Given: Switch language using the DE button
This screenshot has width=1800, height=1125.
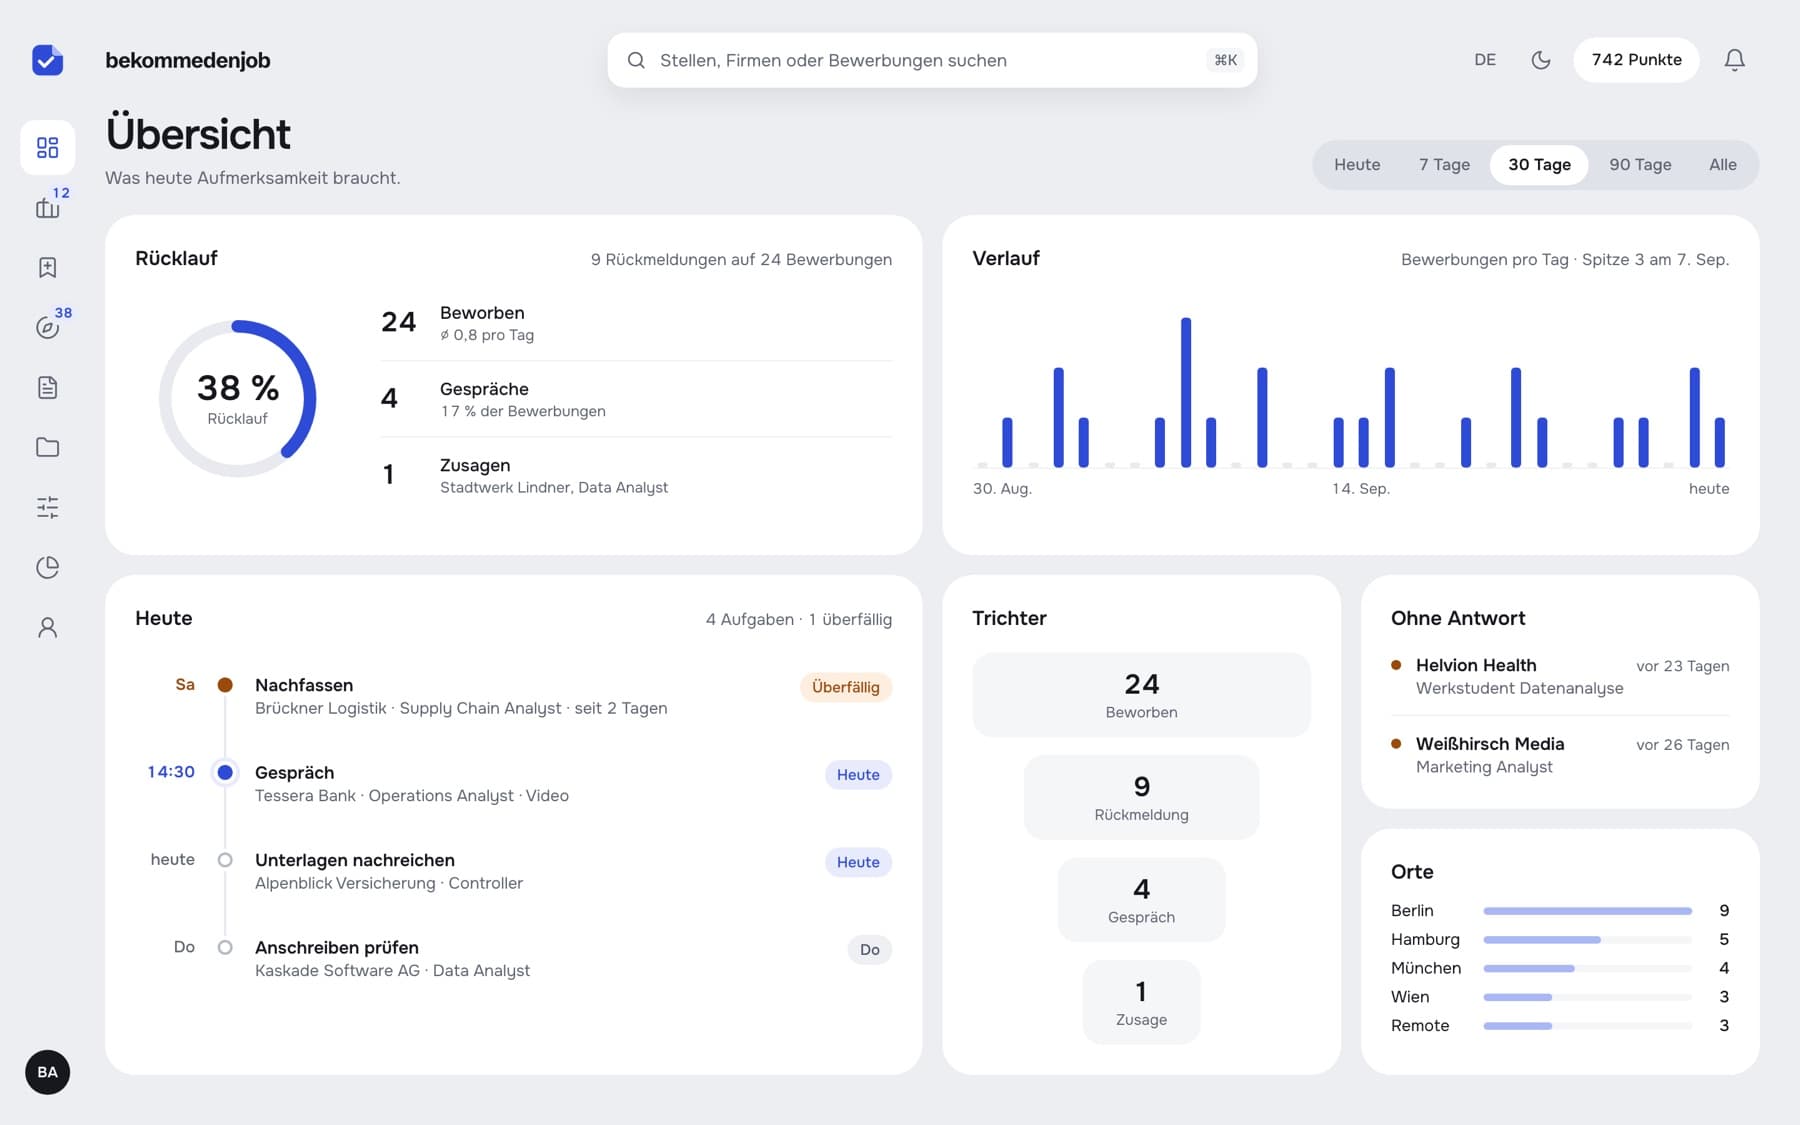Looking at the screenshot, I should click(x=1485, y=60).
